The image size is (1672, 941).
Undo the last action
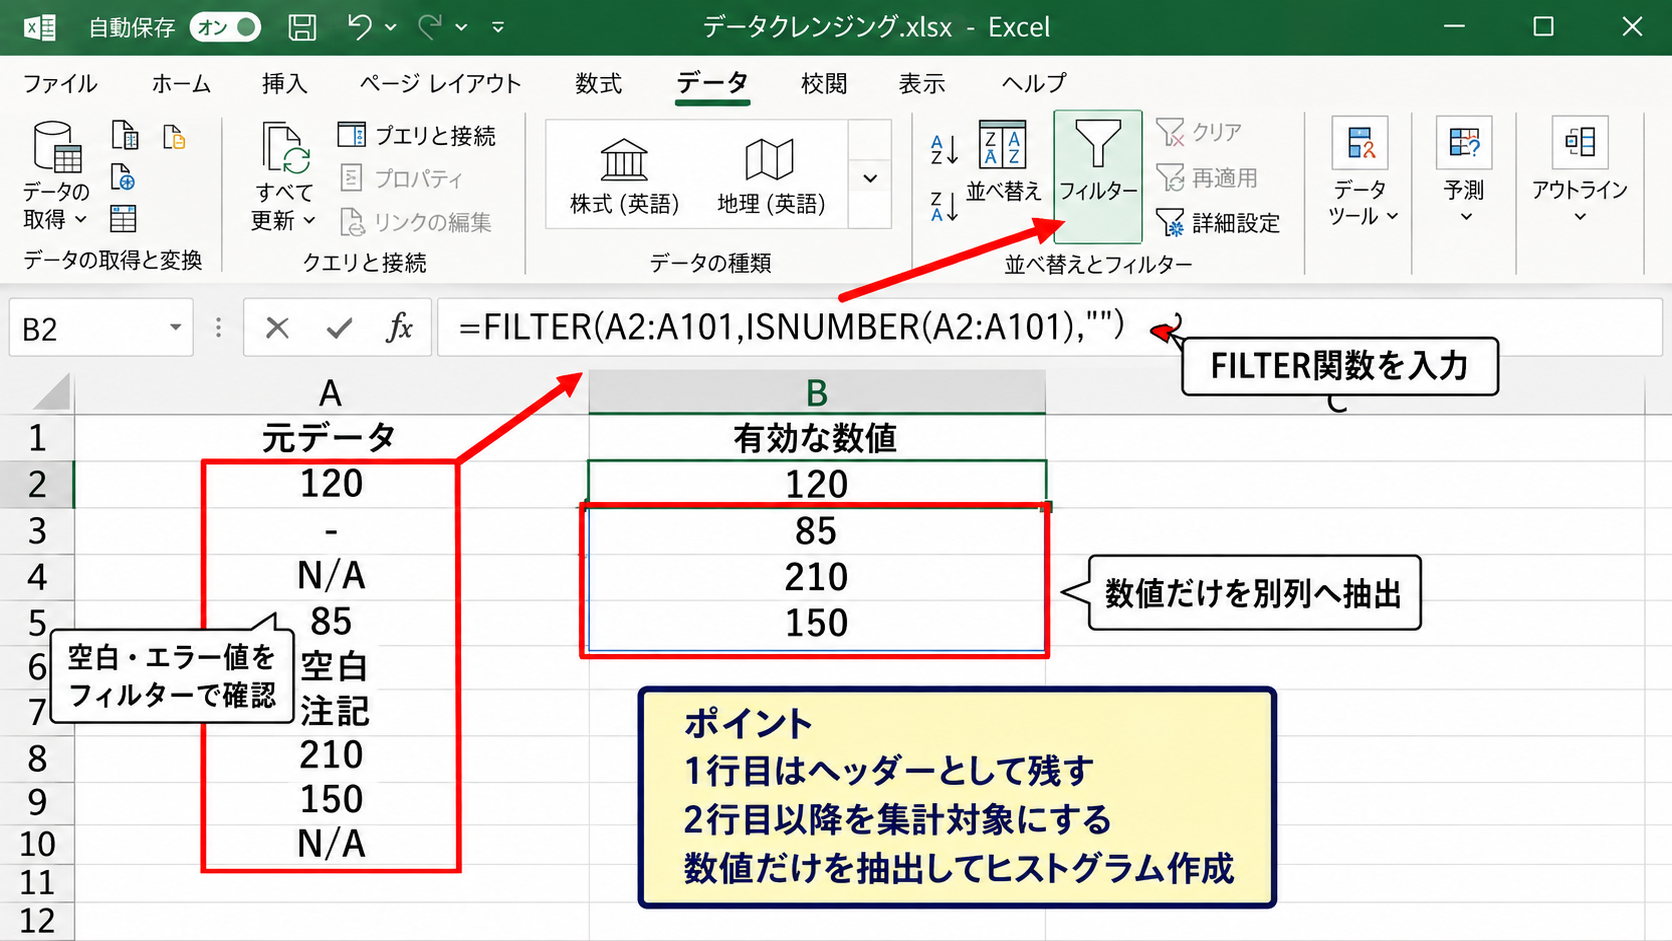pyautogui.click(x=359, y=27)
